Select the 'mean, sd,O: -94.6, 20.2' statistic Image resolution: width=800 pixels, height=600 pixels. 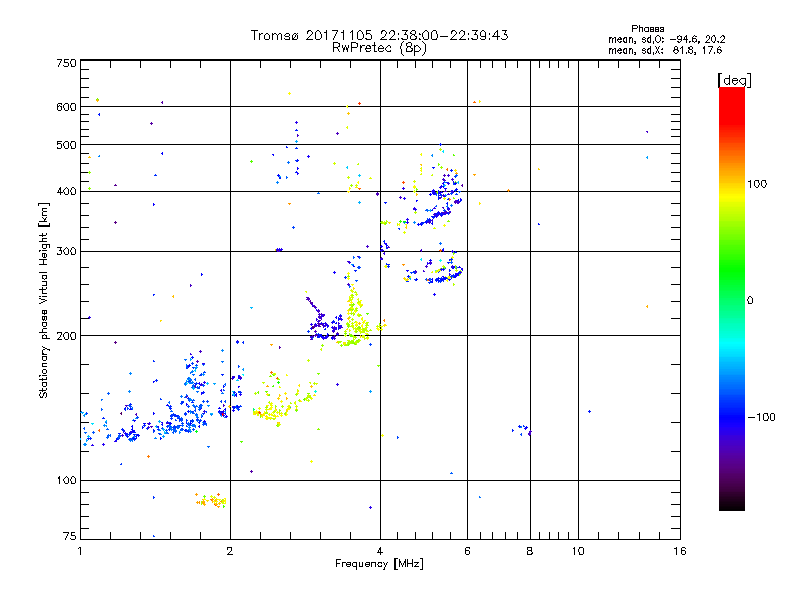click(x=666, y=39)
